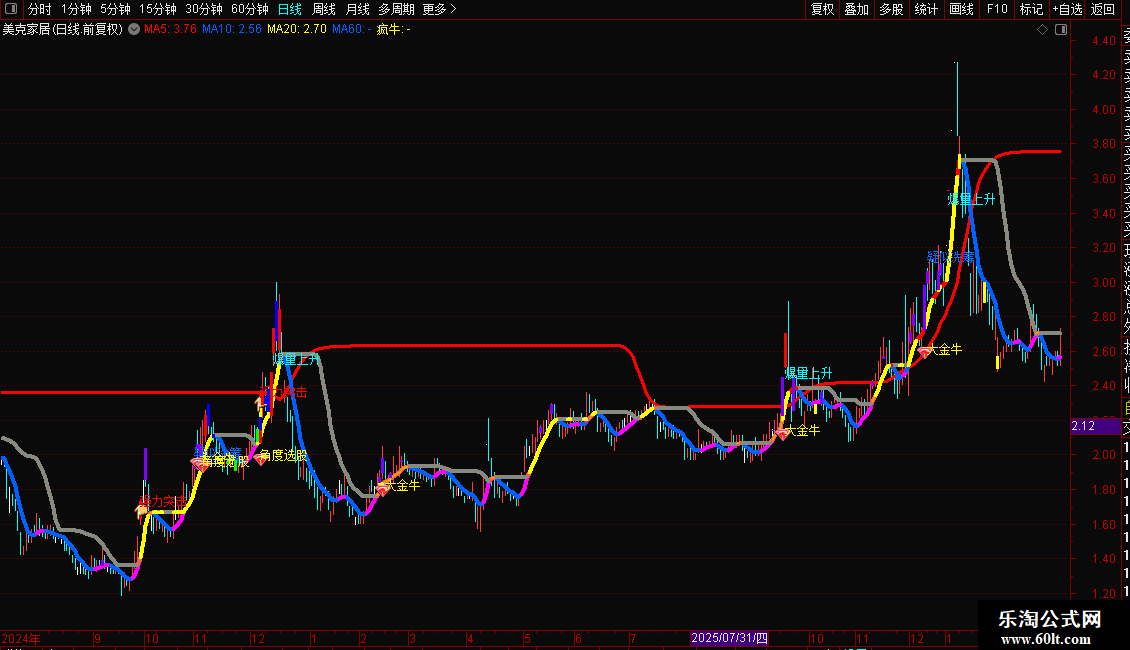The image size is (1130, 650).
Task: Activate the 画线 drawing tools
Action: tap(961, 9)
